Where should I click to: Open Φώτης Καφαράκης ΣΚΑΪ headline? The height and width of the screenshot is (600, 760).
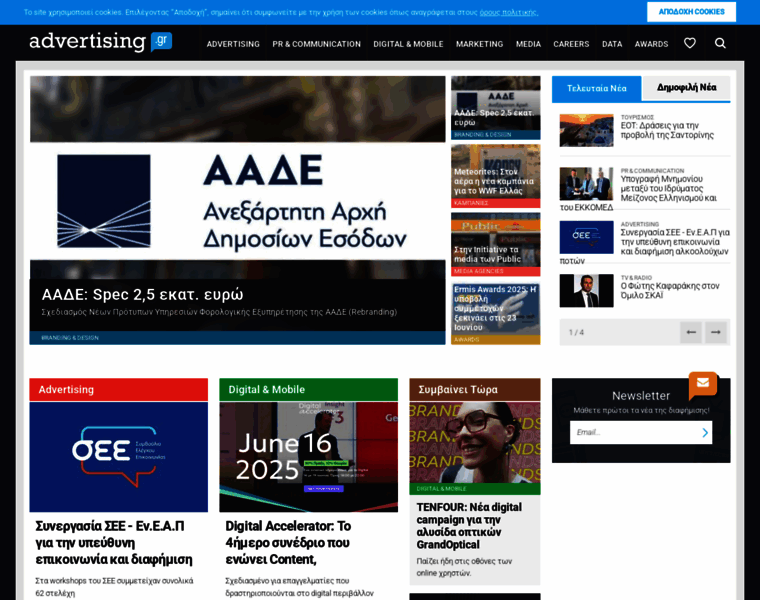tap(670, 291)
